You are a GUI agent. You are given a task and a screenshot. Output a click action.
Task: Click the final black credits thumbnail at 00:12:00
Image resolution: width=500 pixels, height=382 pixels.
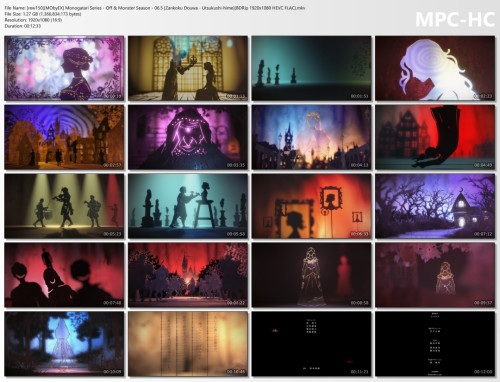point(435,344)
